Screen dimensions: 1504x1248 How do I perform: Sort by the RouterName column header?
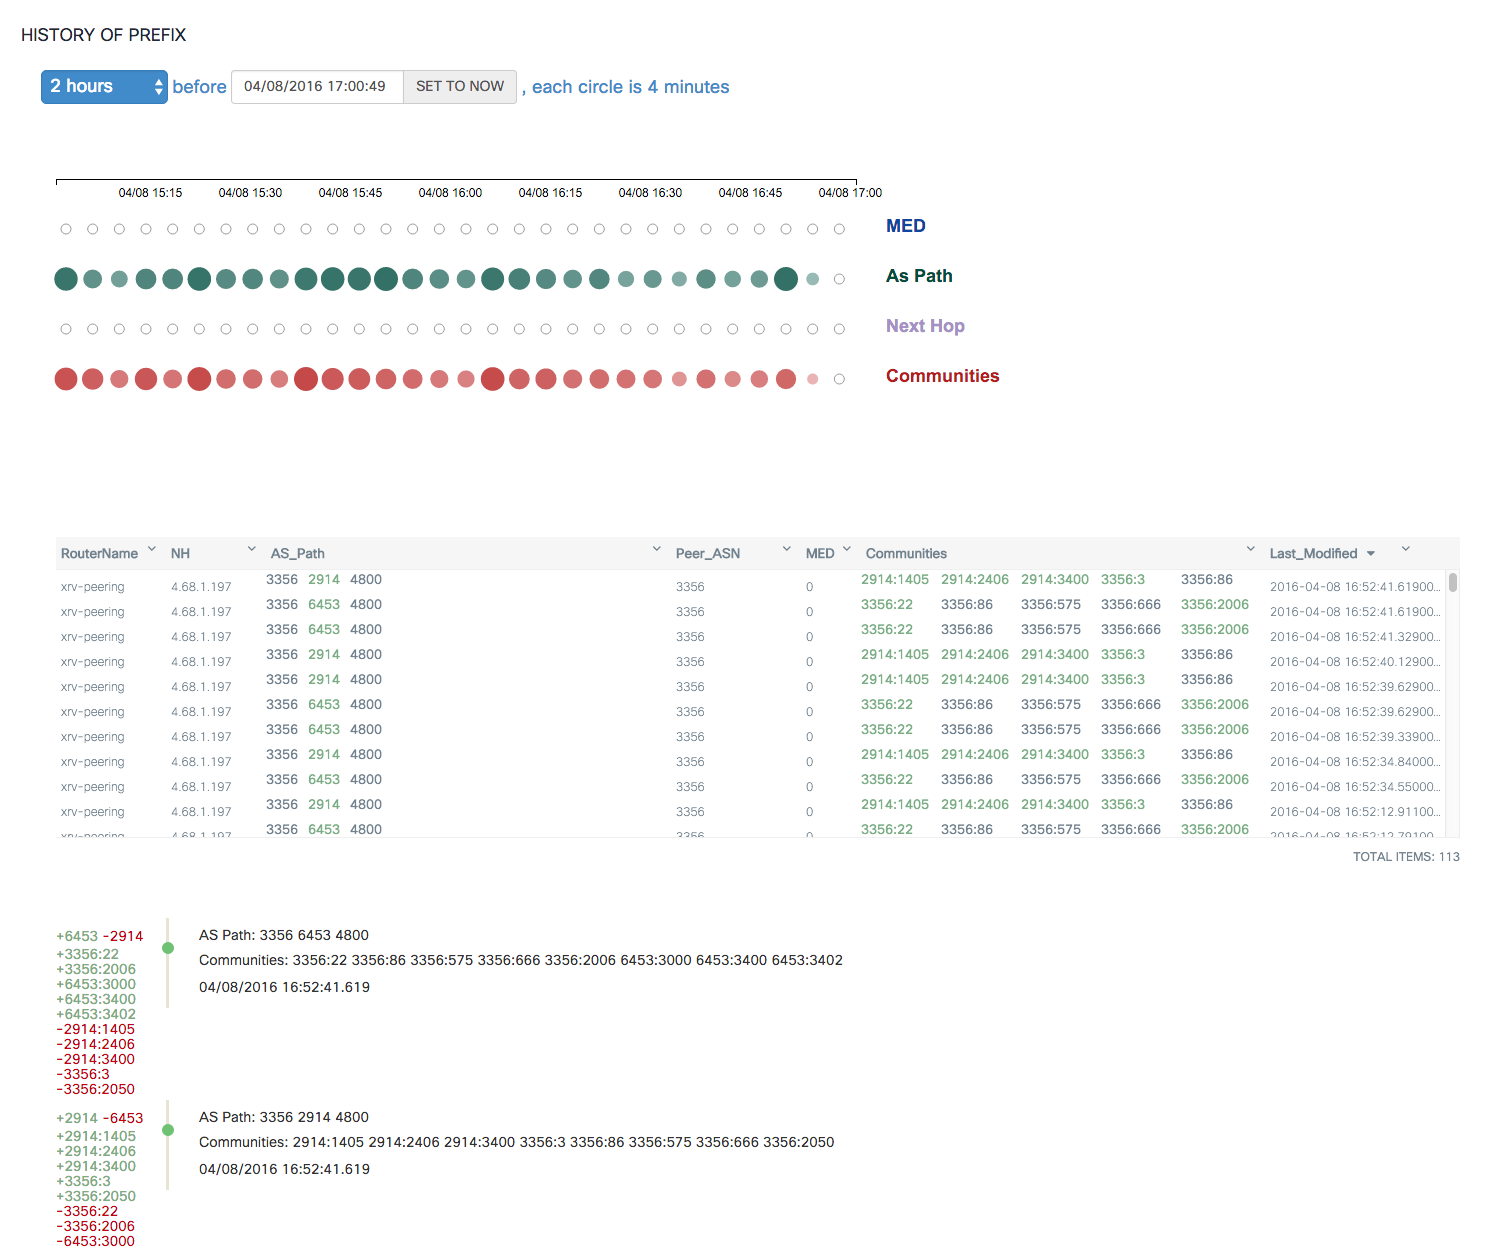tap(99, 554)
